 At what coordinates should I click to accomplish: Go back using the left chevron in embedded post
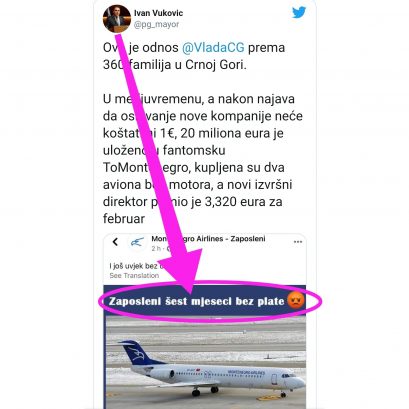pyautogui.click(x=115, y=242)
